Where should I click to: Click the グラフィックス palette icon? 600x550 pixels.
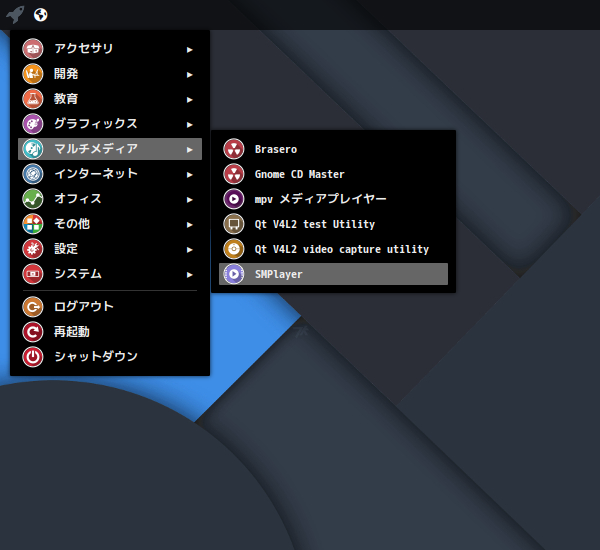(33, 124)
